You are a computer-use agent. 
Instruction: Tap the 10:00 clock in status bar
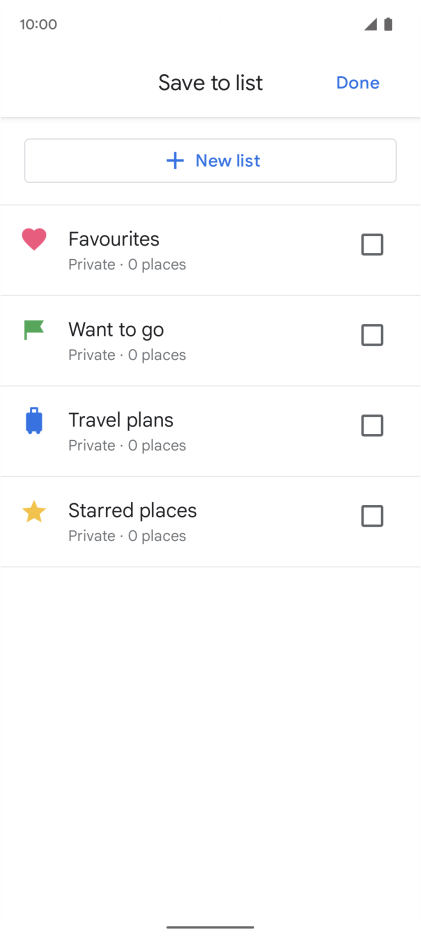tap(38, 24)
